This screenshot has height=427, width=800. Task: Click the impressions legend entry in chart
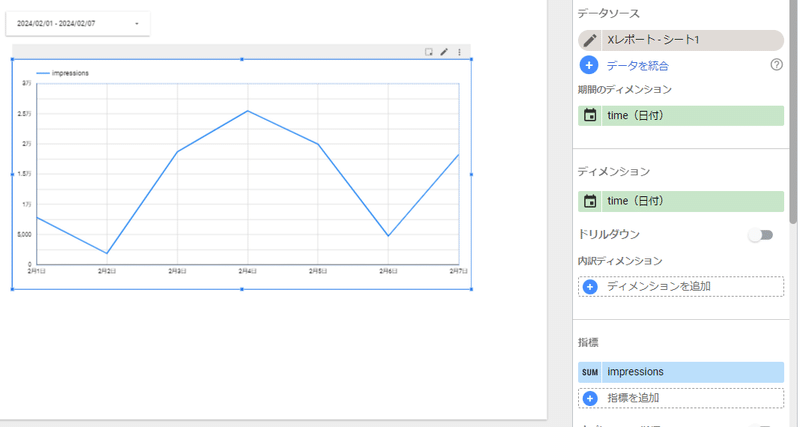pos(62,73)
